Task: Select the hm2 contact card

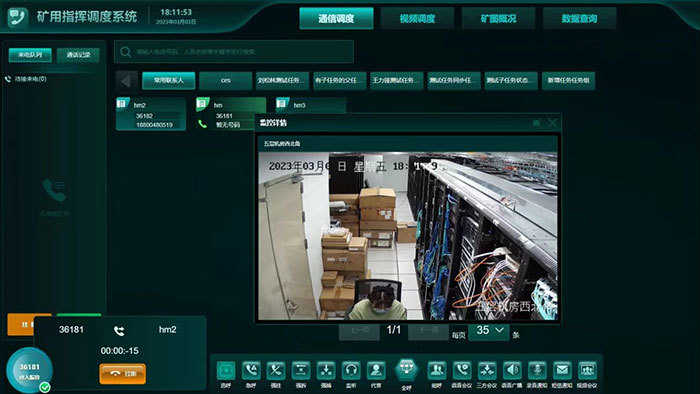Action: (x=151, y=114)
